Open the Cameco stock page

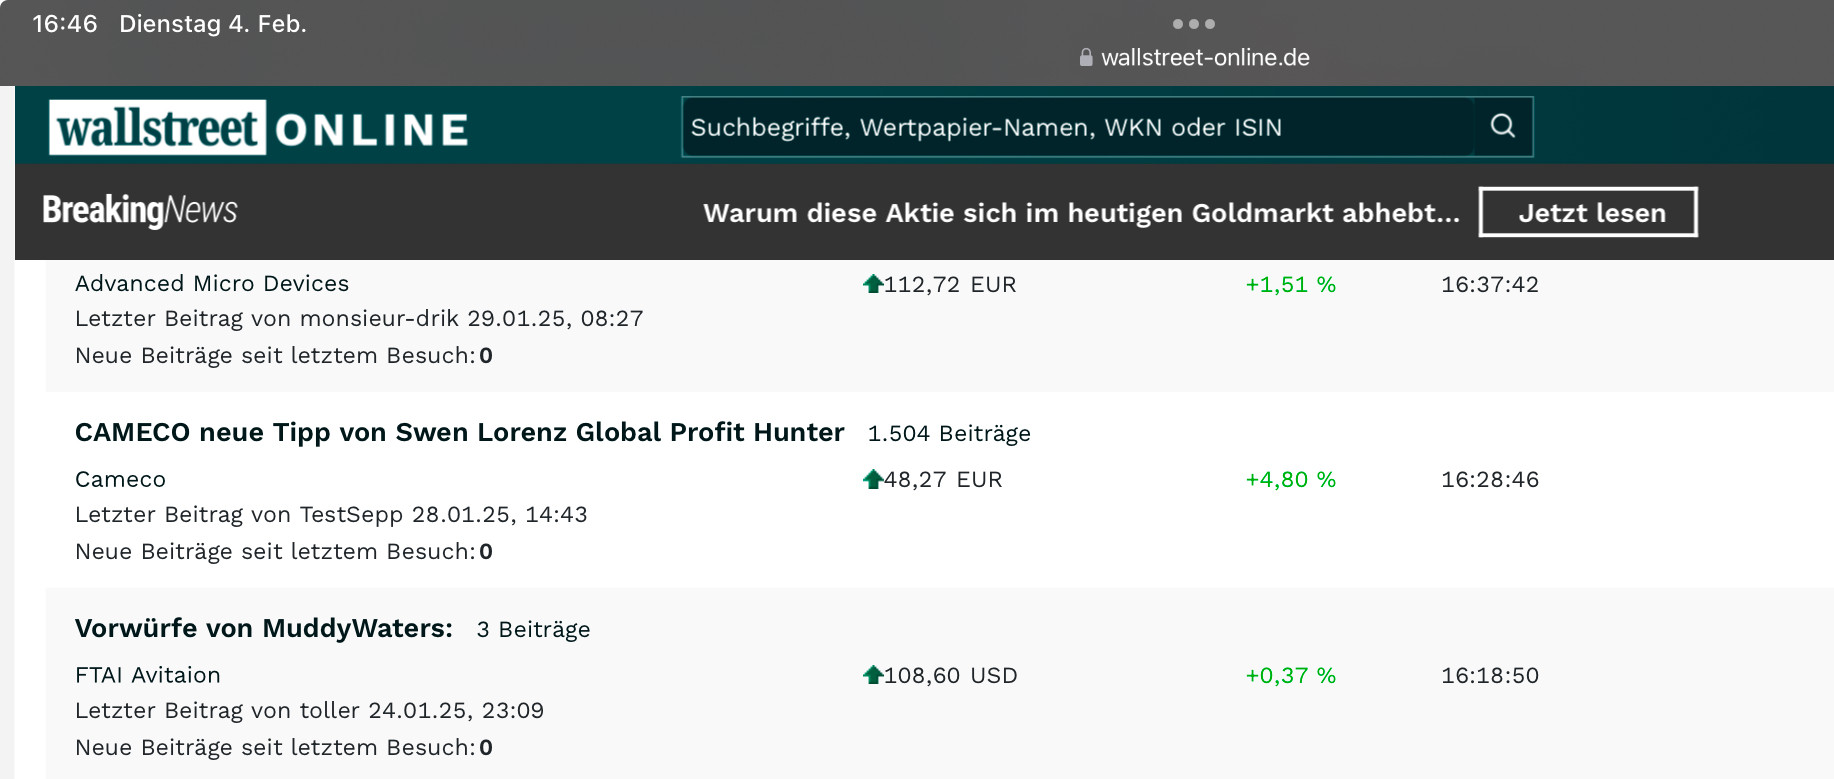120,479
